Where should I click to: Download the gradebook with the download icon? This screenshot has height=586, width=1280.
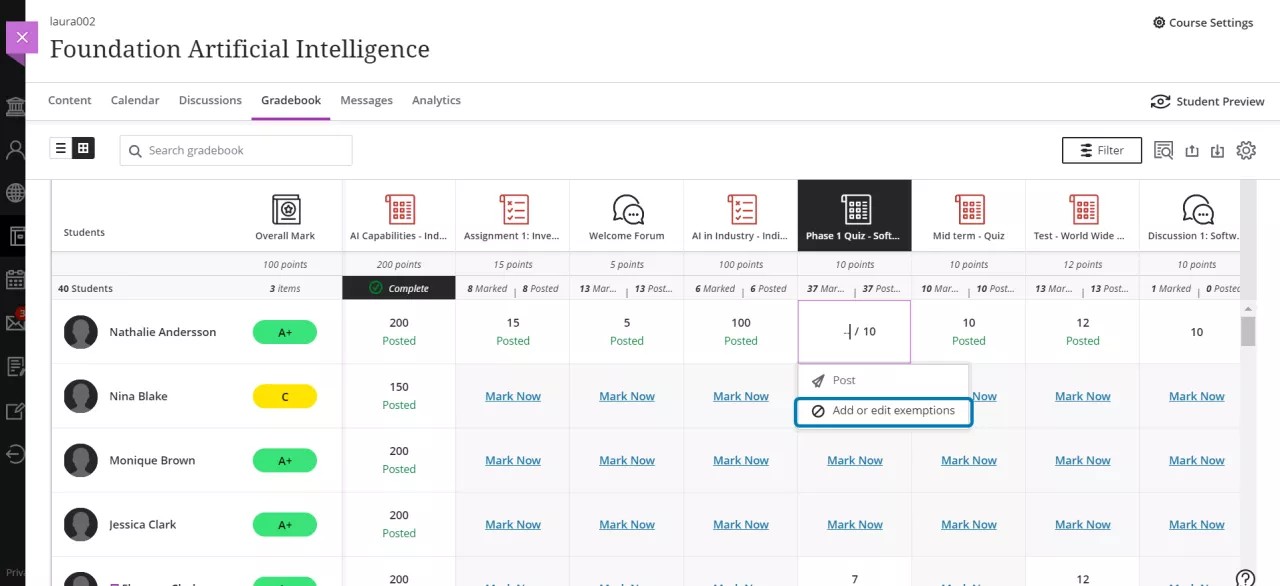[1218, 150]
